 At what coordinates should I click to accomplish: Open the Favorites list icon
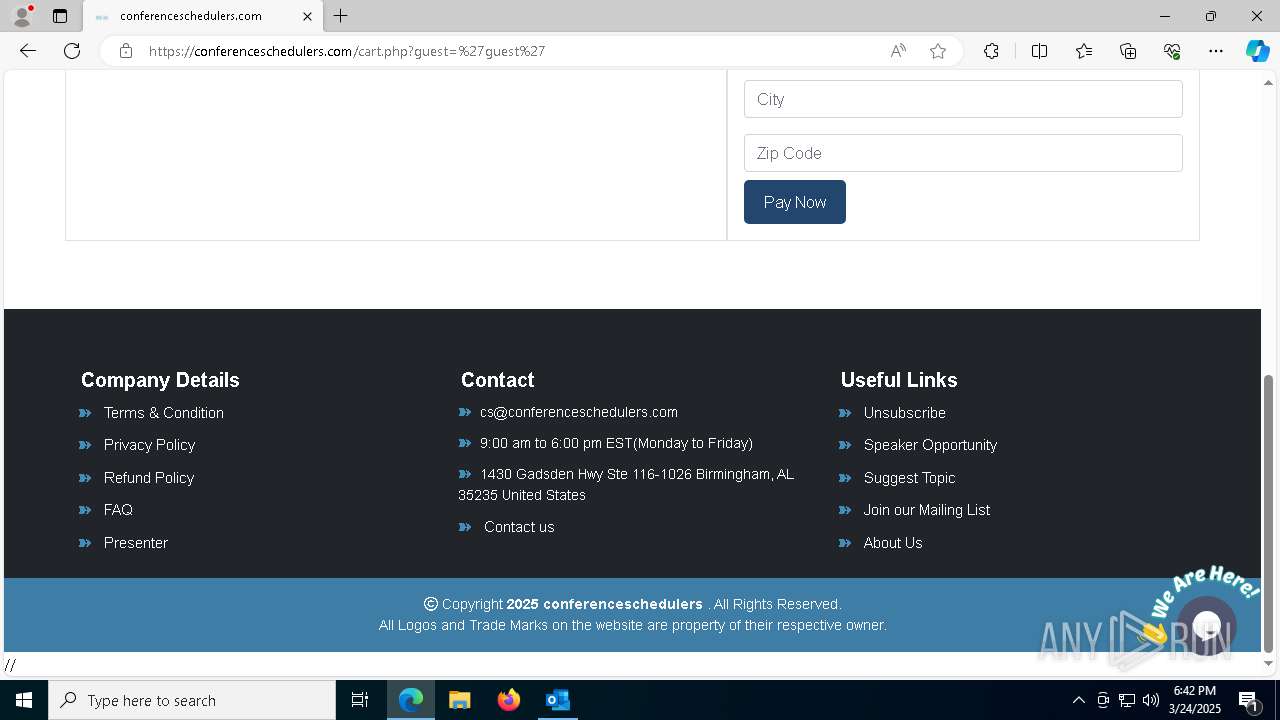pos(1084,51)
